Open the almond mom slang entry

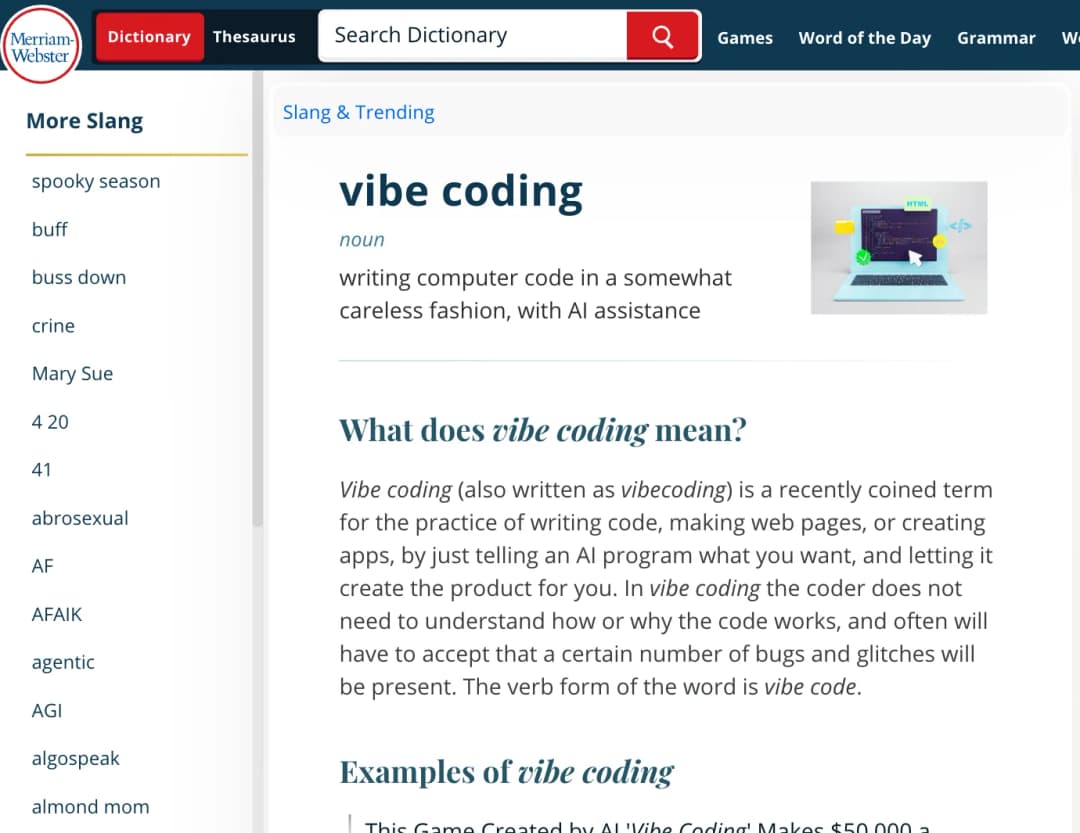click(x=90, y=807)
